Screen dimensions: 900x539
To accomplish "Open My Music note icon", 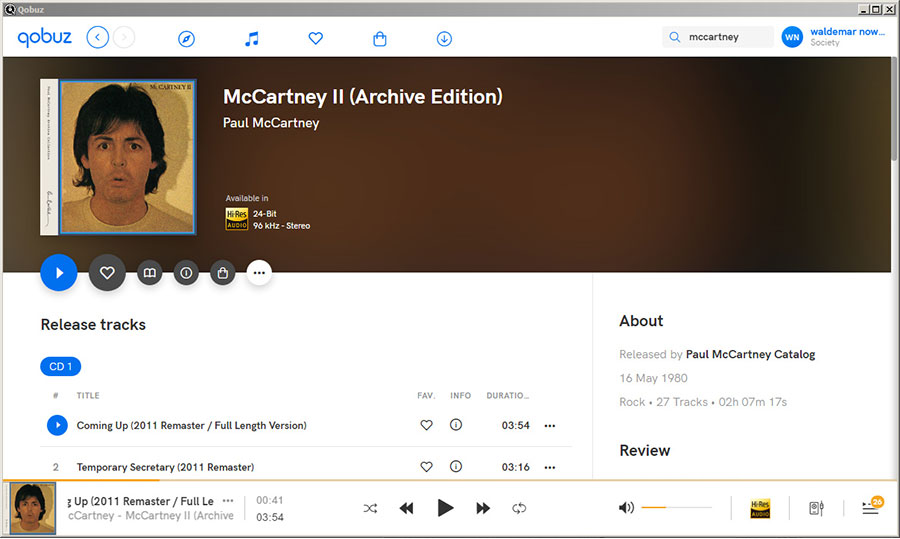I will (x=251, y=39).
